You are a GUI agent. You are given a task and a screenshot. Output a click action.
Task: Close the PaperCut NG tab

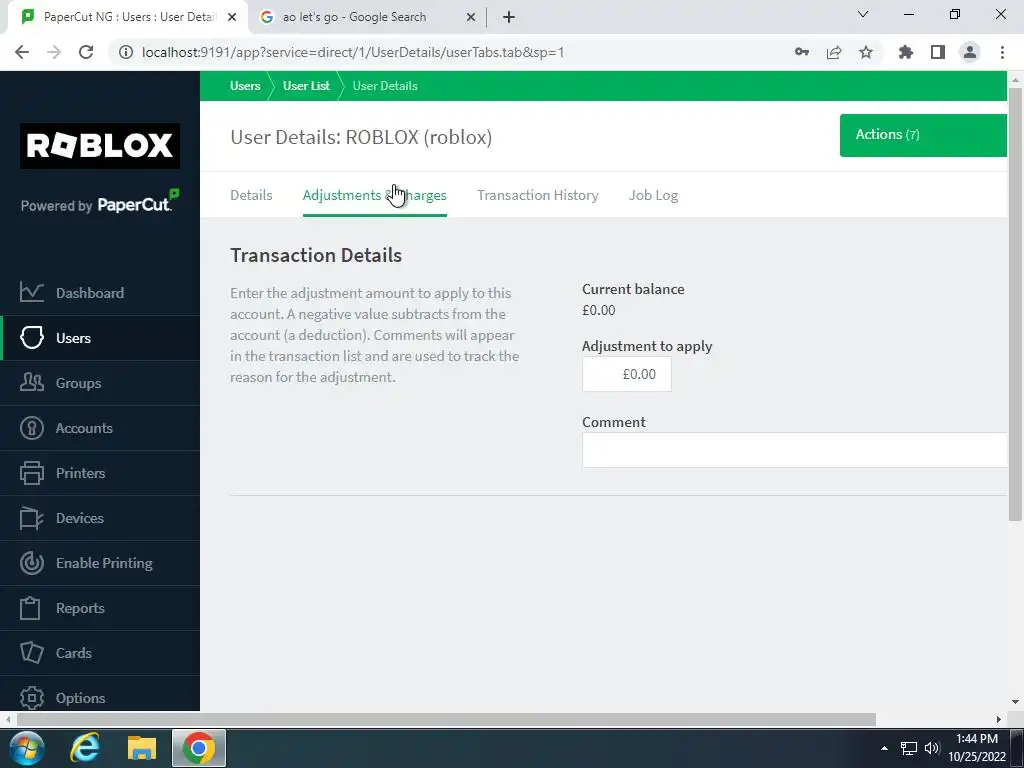pos(231,17)
